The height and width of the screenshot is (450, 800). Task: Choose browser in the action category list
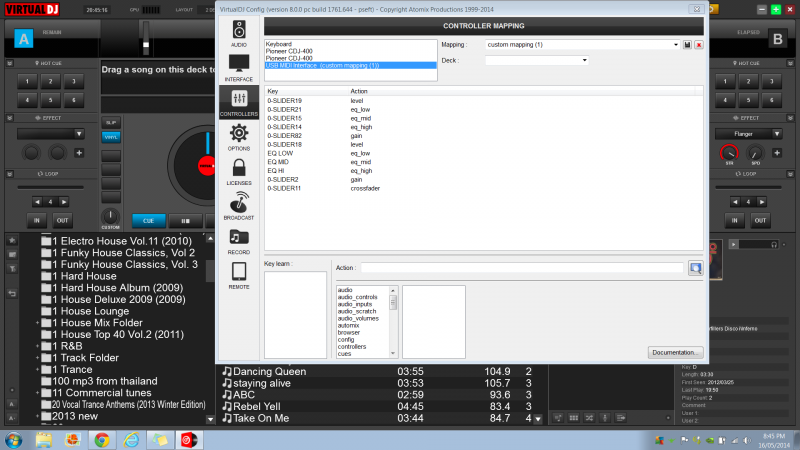(x=348, y=333)
